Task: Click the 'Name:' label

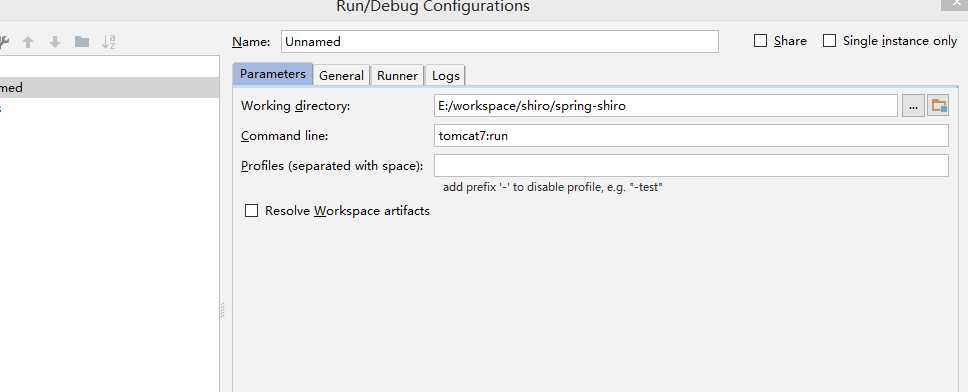Action: point(251,42)
